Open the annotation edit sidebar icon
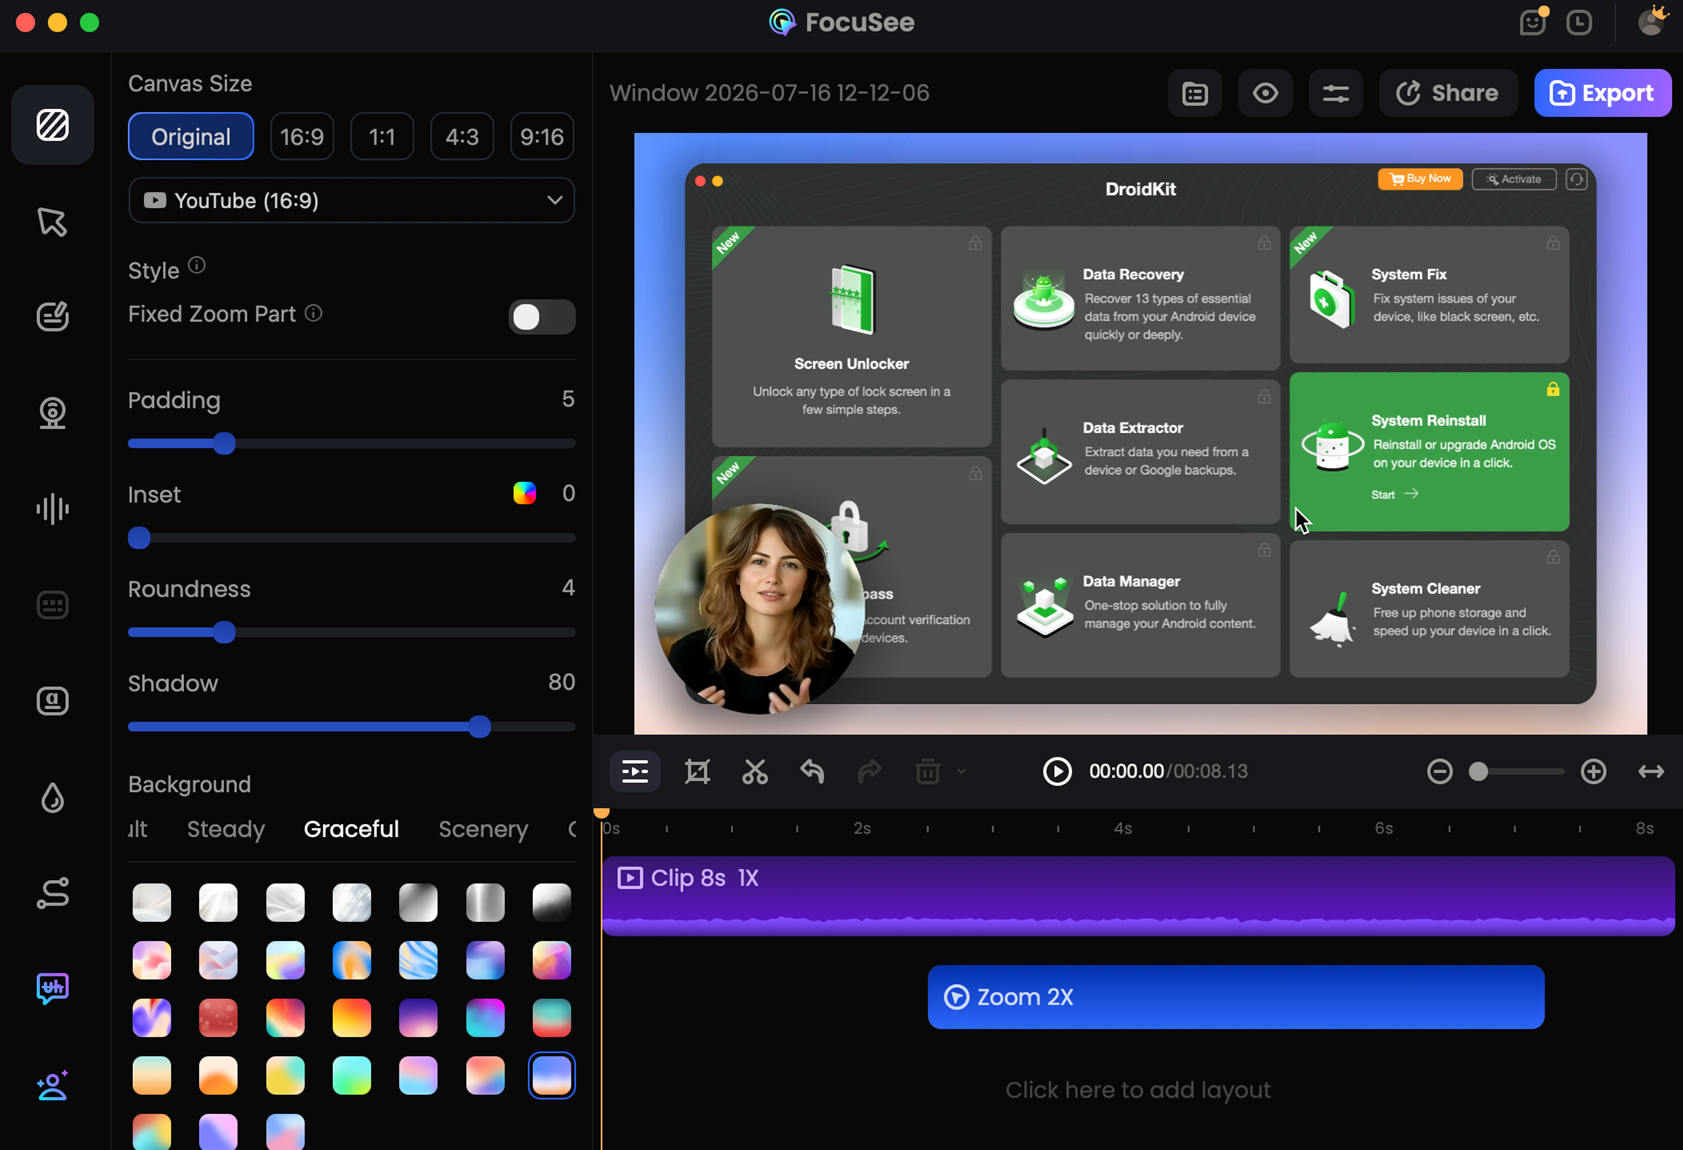This screenshot has width=1683, height=1150. [x=53, y=317]
